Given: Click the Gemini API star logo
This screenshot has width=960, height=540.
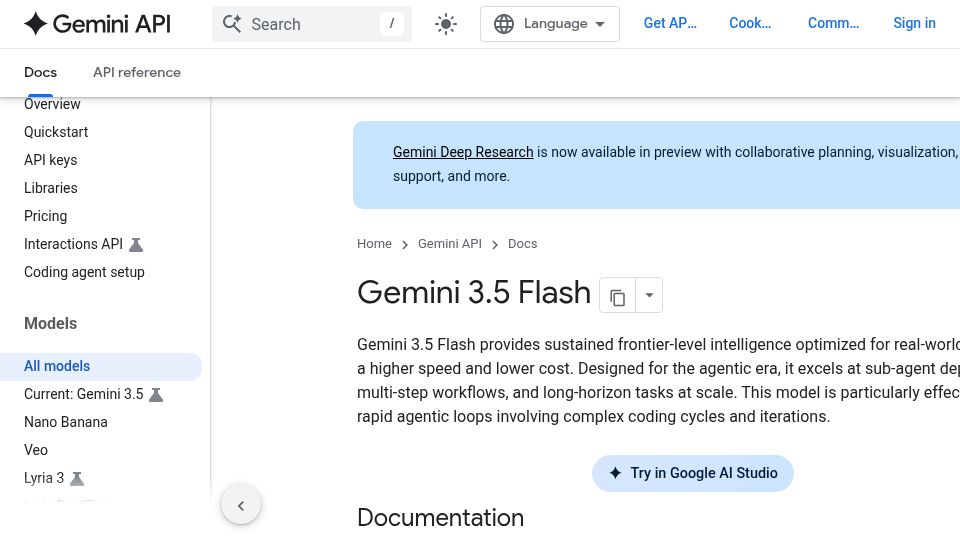Looking at the screenshot, I should coord(36,24).
